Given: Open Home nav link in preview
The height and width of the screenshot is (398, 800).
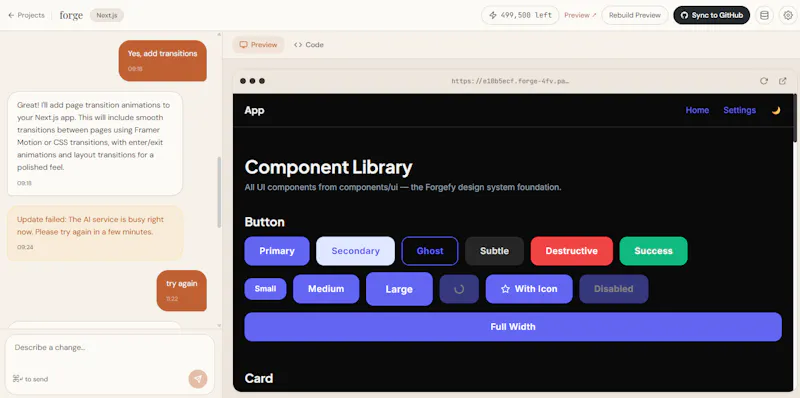Looking at the screenshot, I should [697, 110].
